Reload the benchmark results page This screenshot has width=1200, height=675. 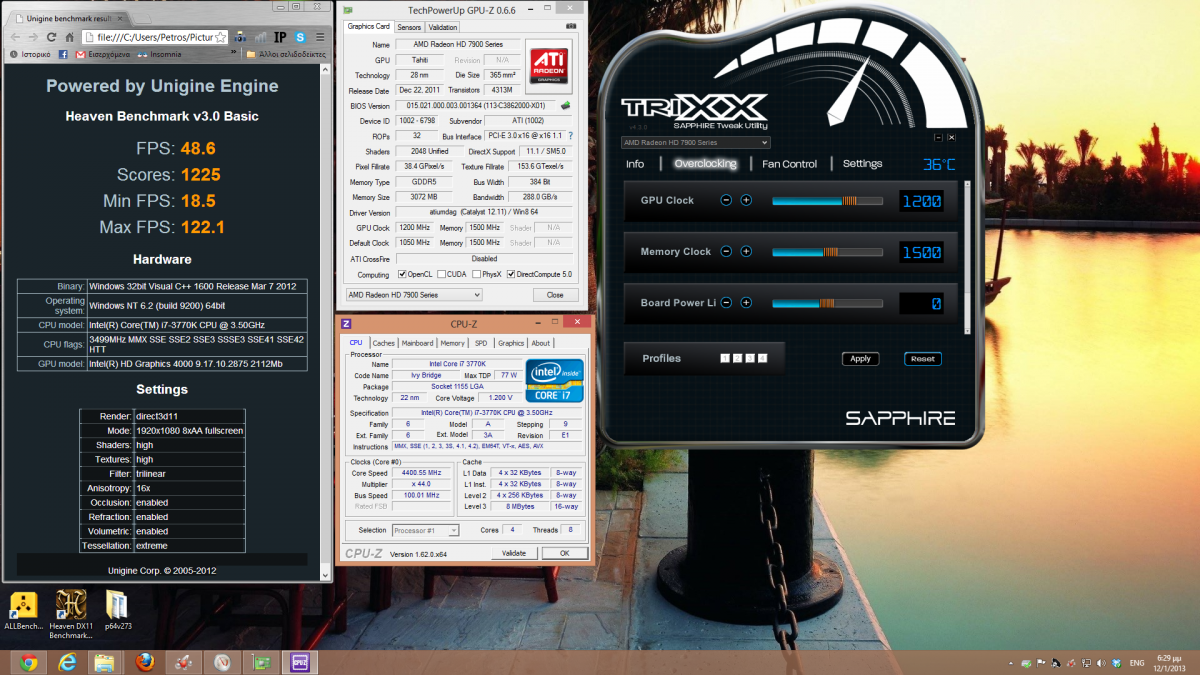pos(52,37)
